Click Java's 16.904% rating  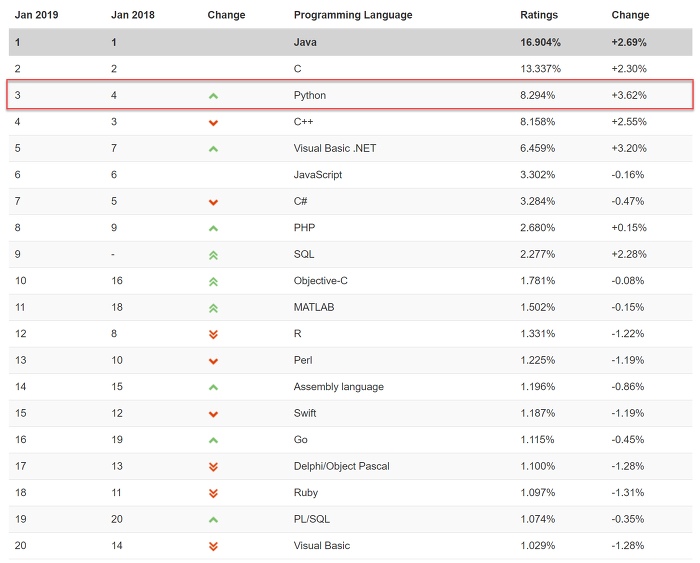[540, 42]
